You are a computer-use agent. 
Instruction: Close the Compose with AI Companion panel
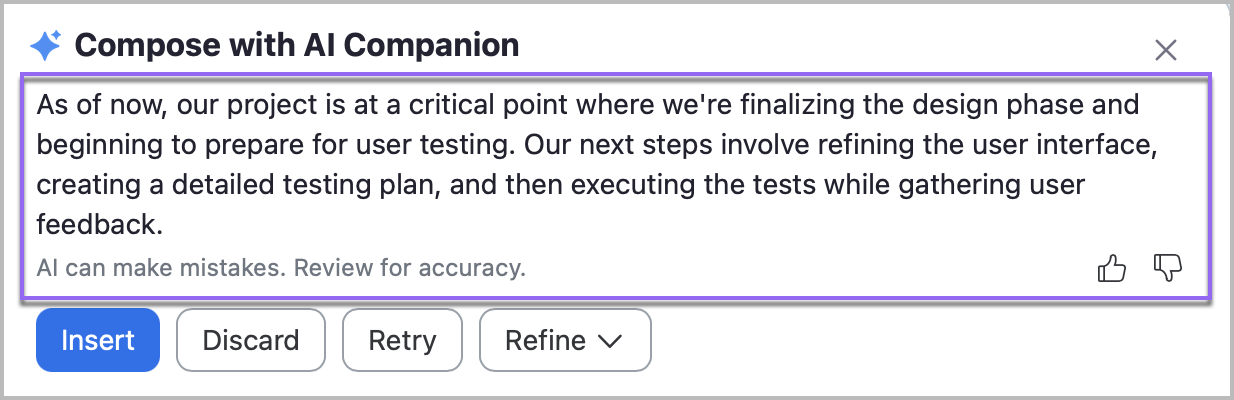coord(1165,50)
